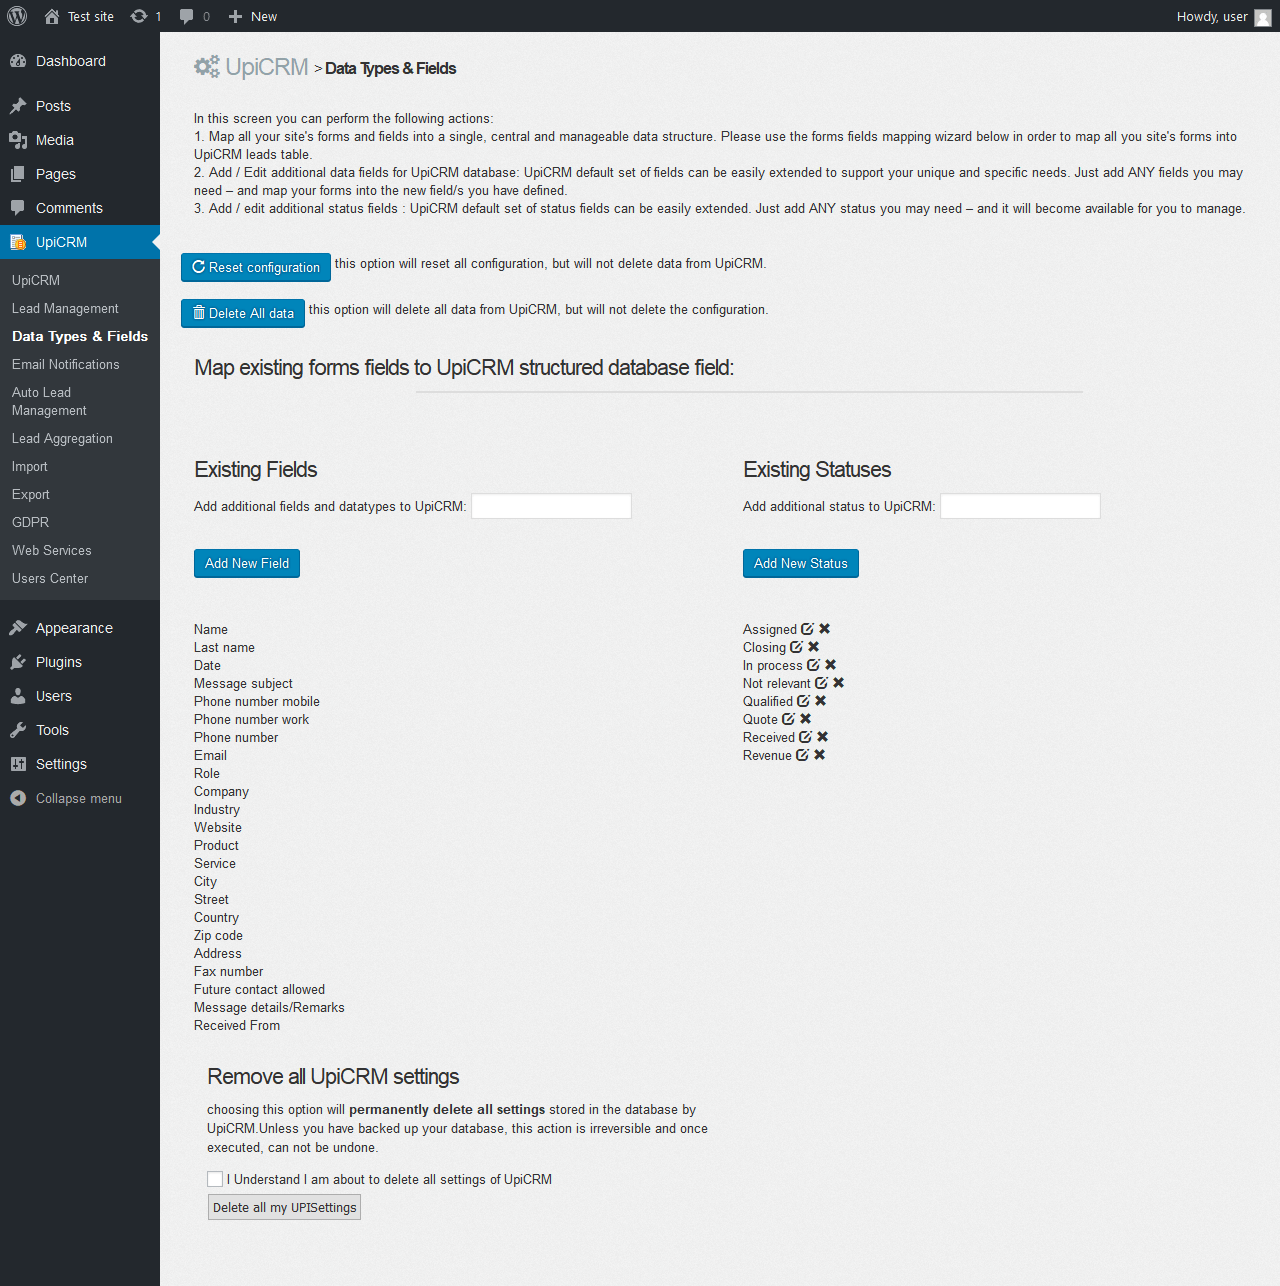Image resolution: width=1280 pixels, height=1286 pixels.
Task: Click the edit icon for Assigned status
Action: (x=807, y=629)
